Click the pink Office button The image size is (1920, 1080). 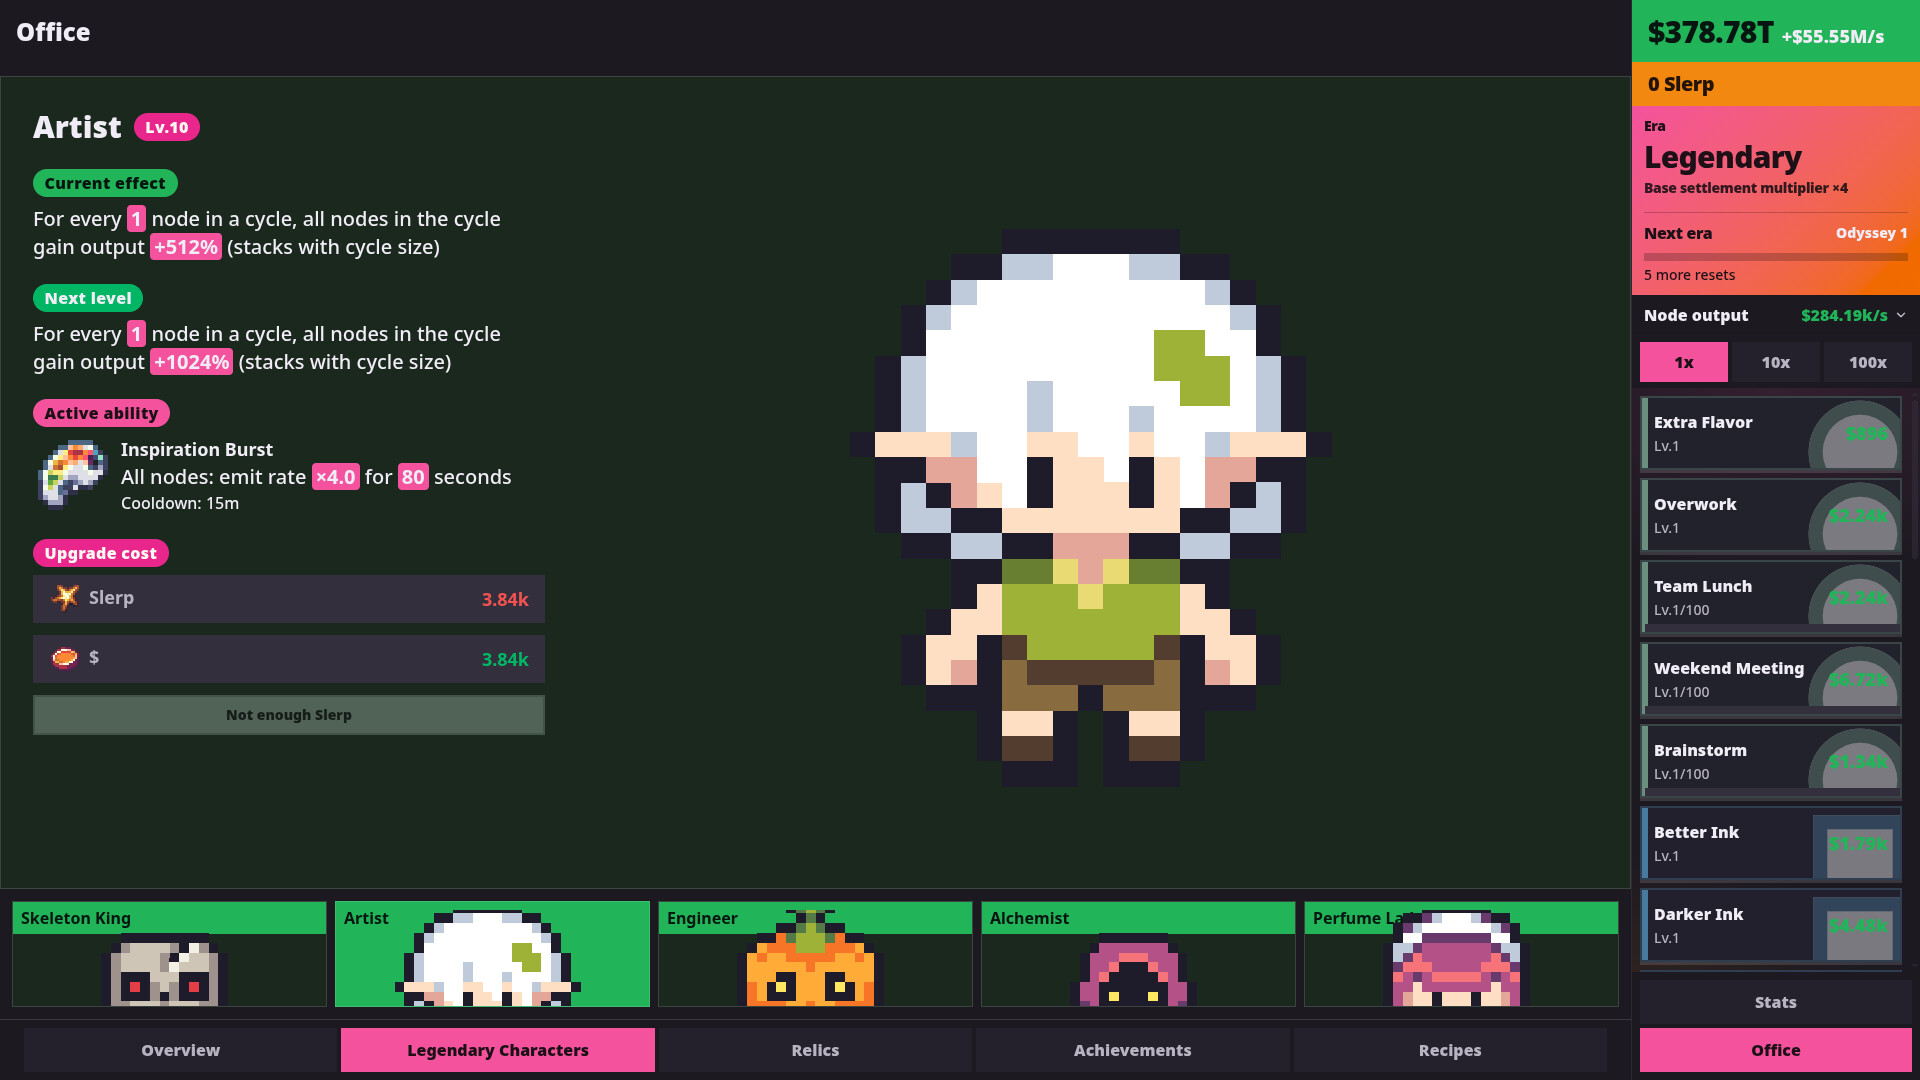coord(1776,1050)
